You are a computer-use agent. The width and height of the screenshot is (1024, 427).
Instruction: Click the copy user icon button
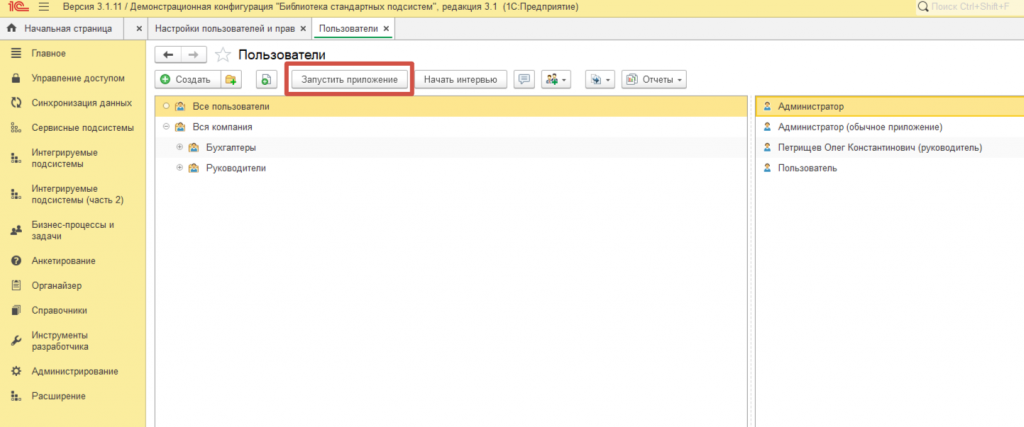pyautogui.click(x=266, y=80)
